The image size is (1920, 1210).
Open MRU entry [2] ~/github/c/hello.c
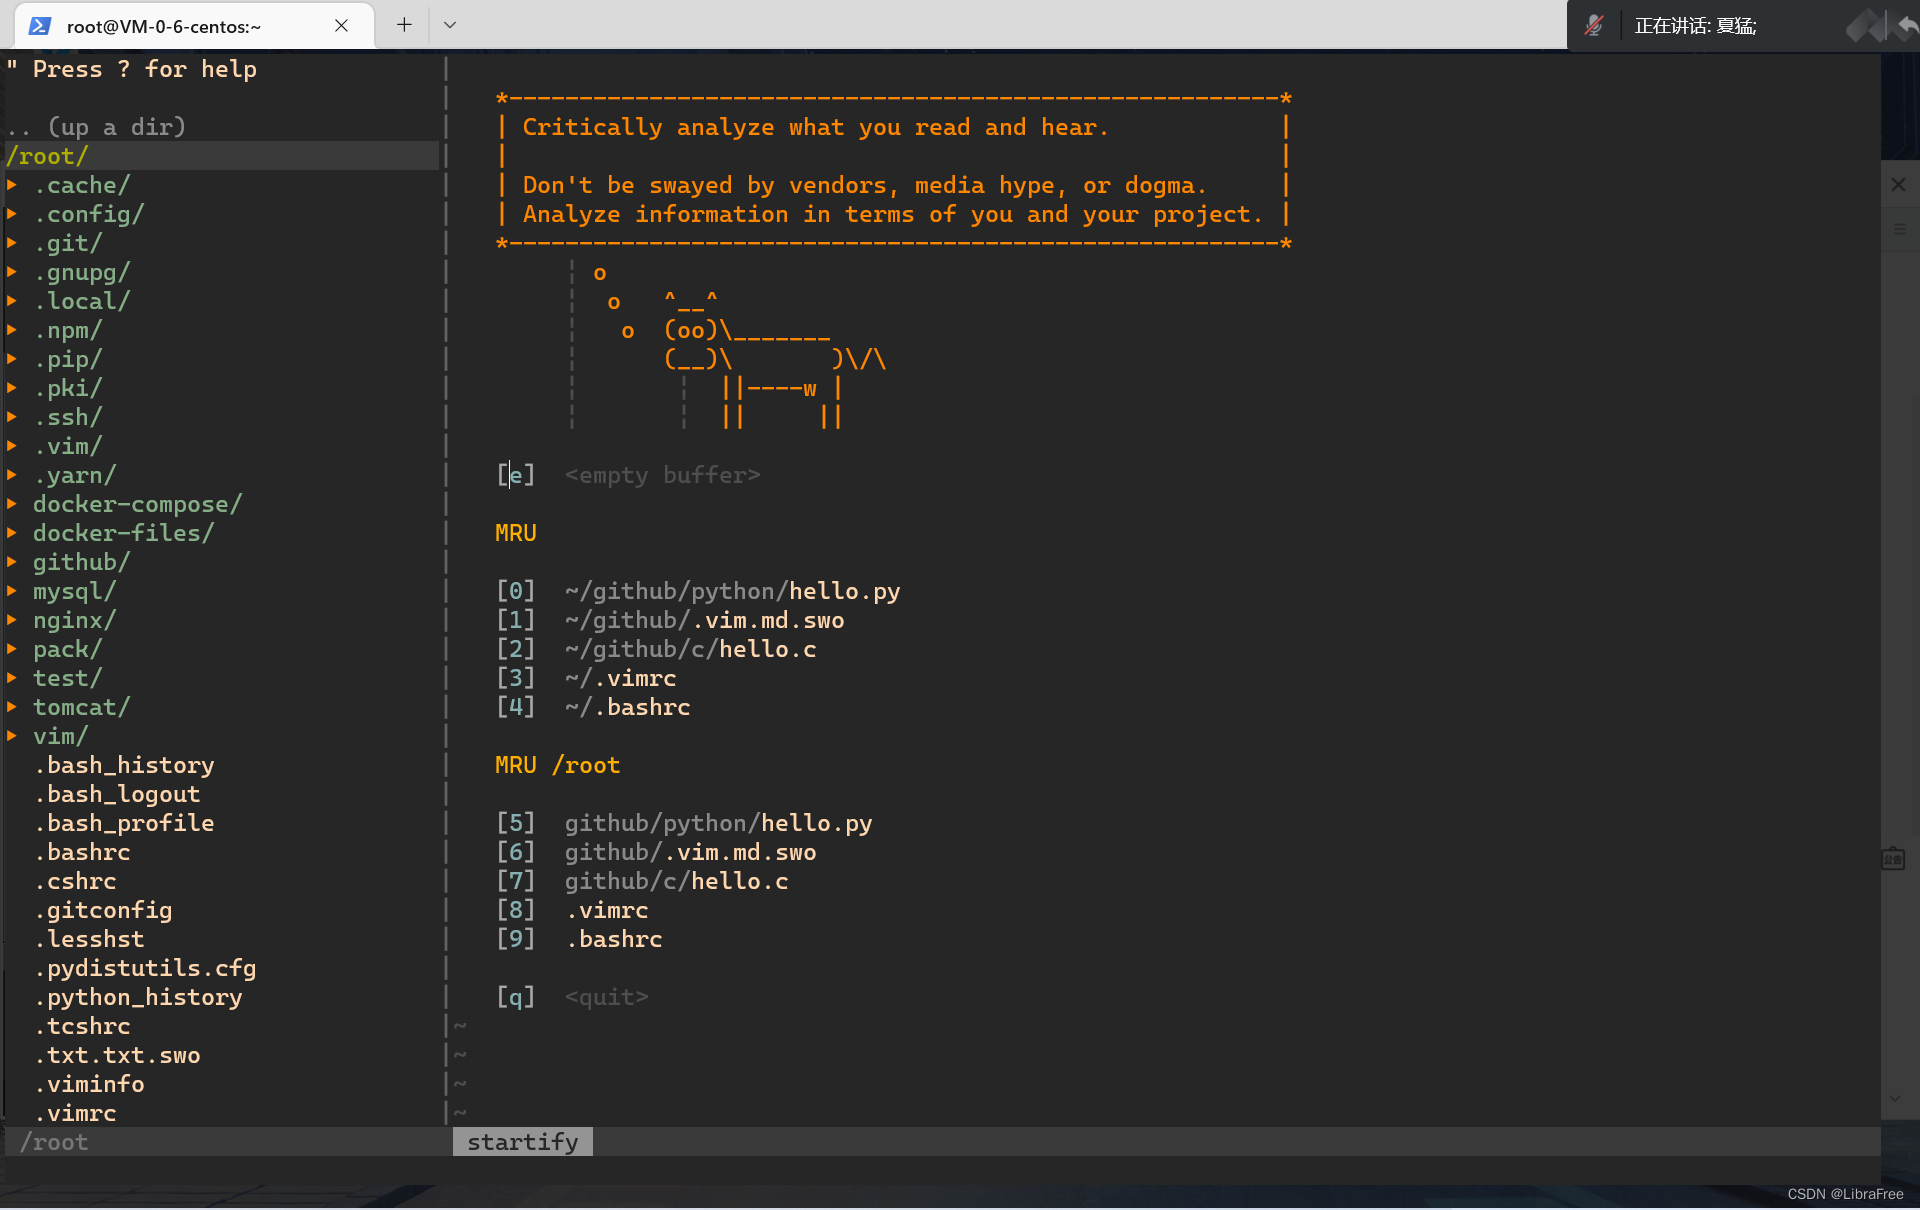(656, 649)
